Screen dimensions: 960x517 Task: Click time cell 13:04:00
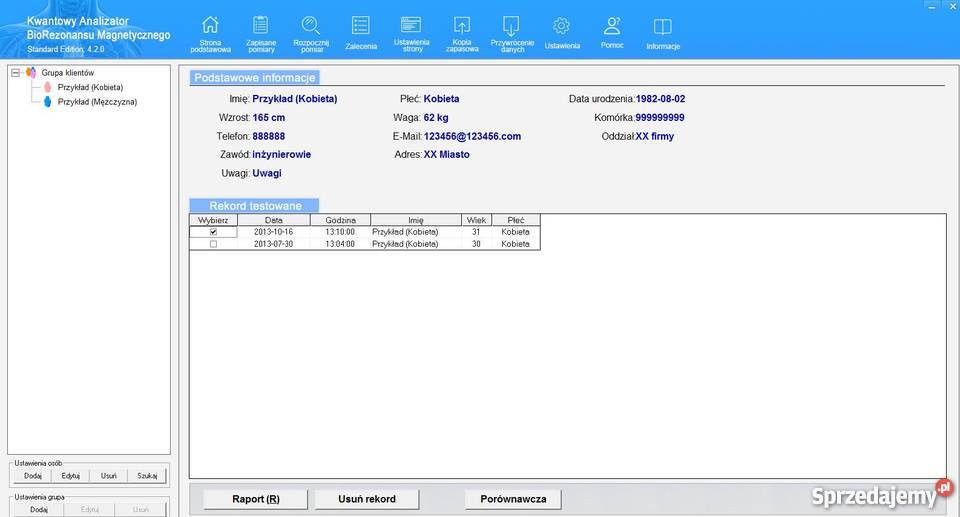pos(340,244)
